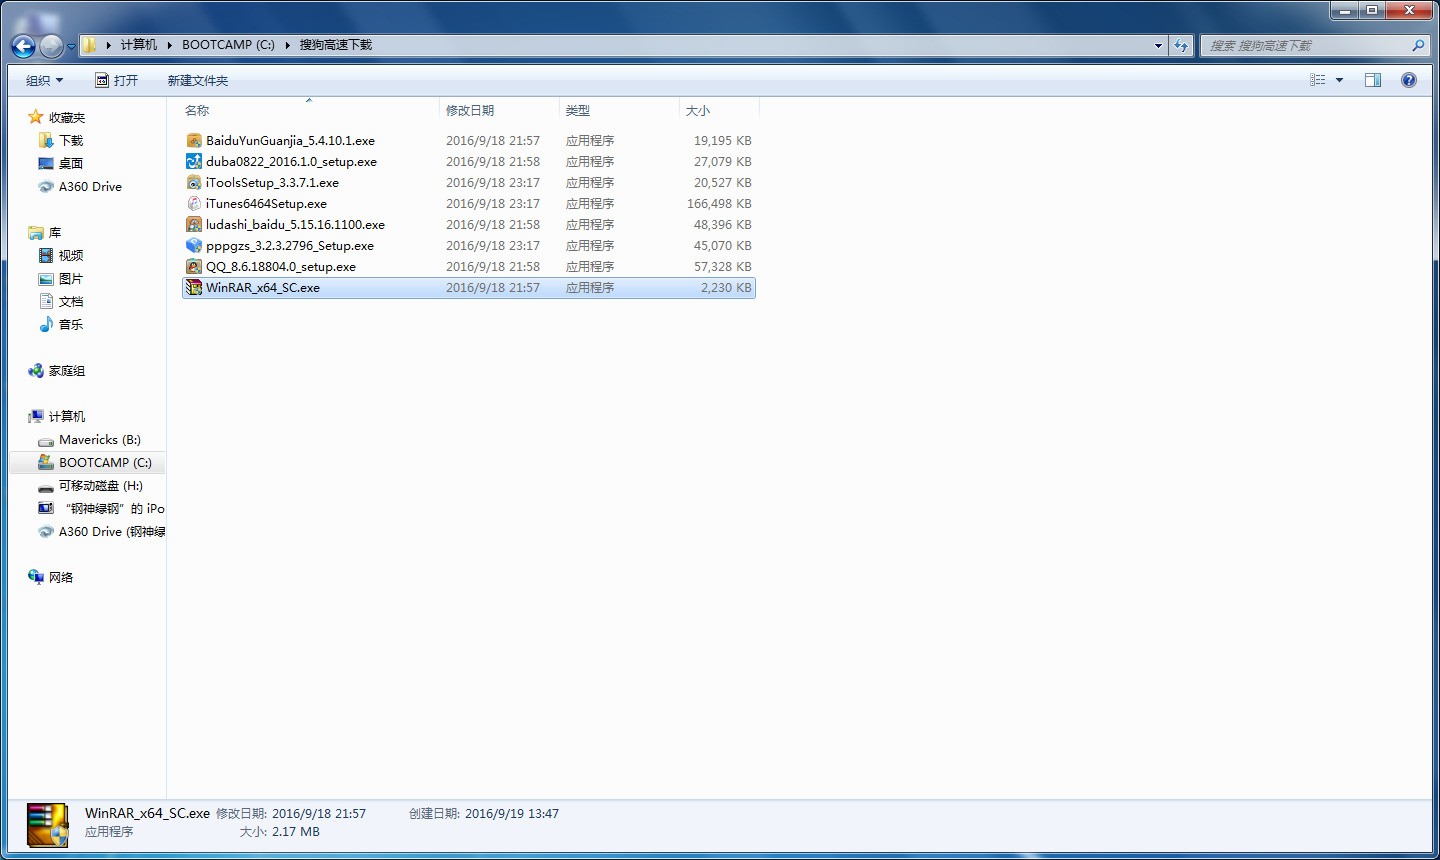The height and width of the screenshot is (860, 1440).
Task: Open the 图片 library
Action: [71, 279]
